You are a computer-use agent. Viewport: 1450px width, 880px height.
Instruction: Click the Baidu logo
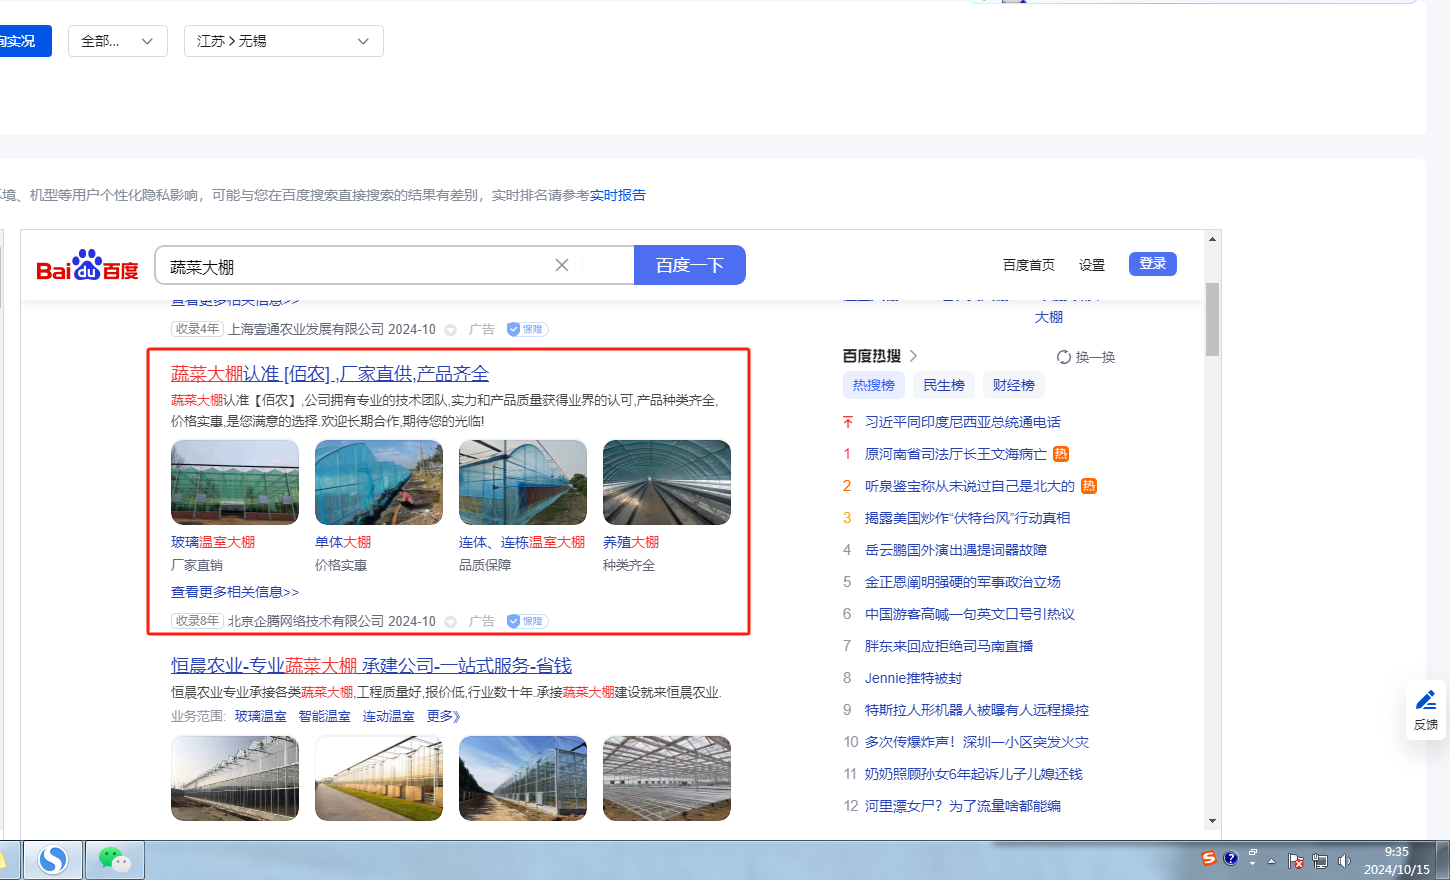pyautogui.click(x=87, y=266)
